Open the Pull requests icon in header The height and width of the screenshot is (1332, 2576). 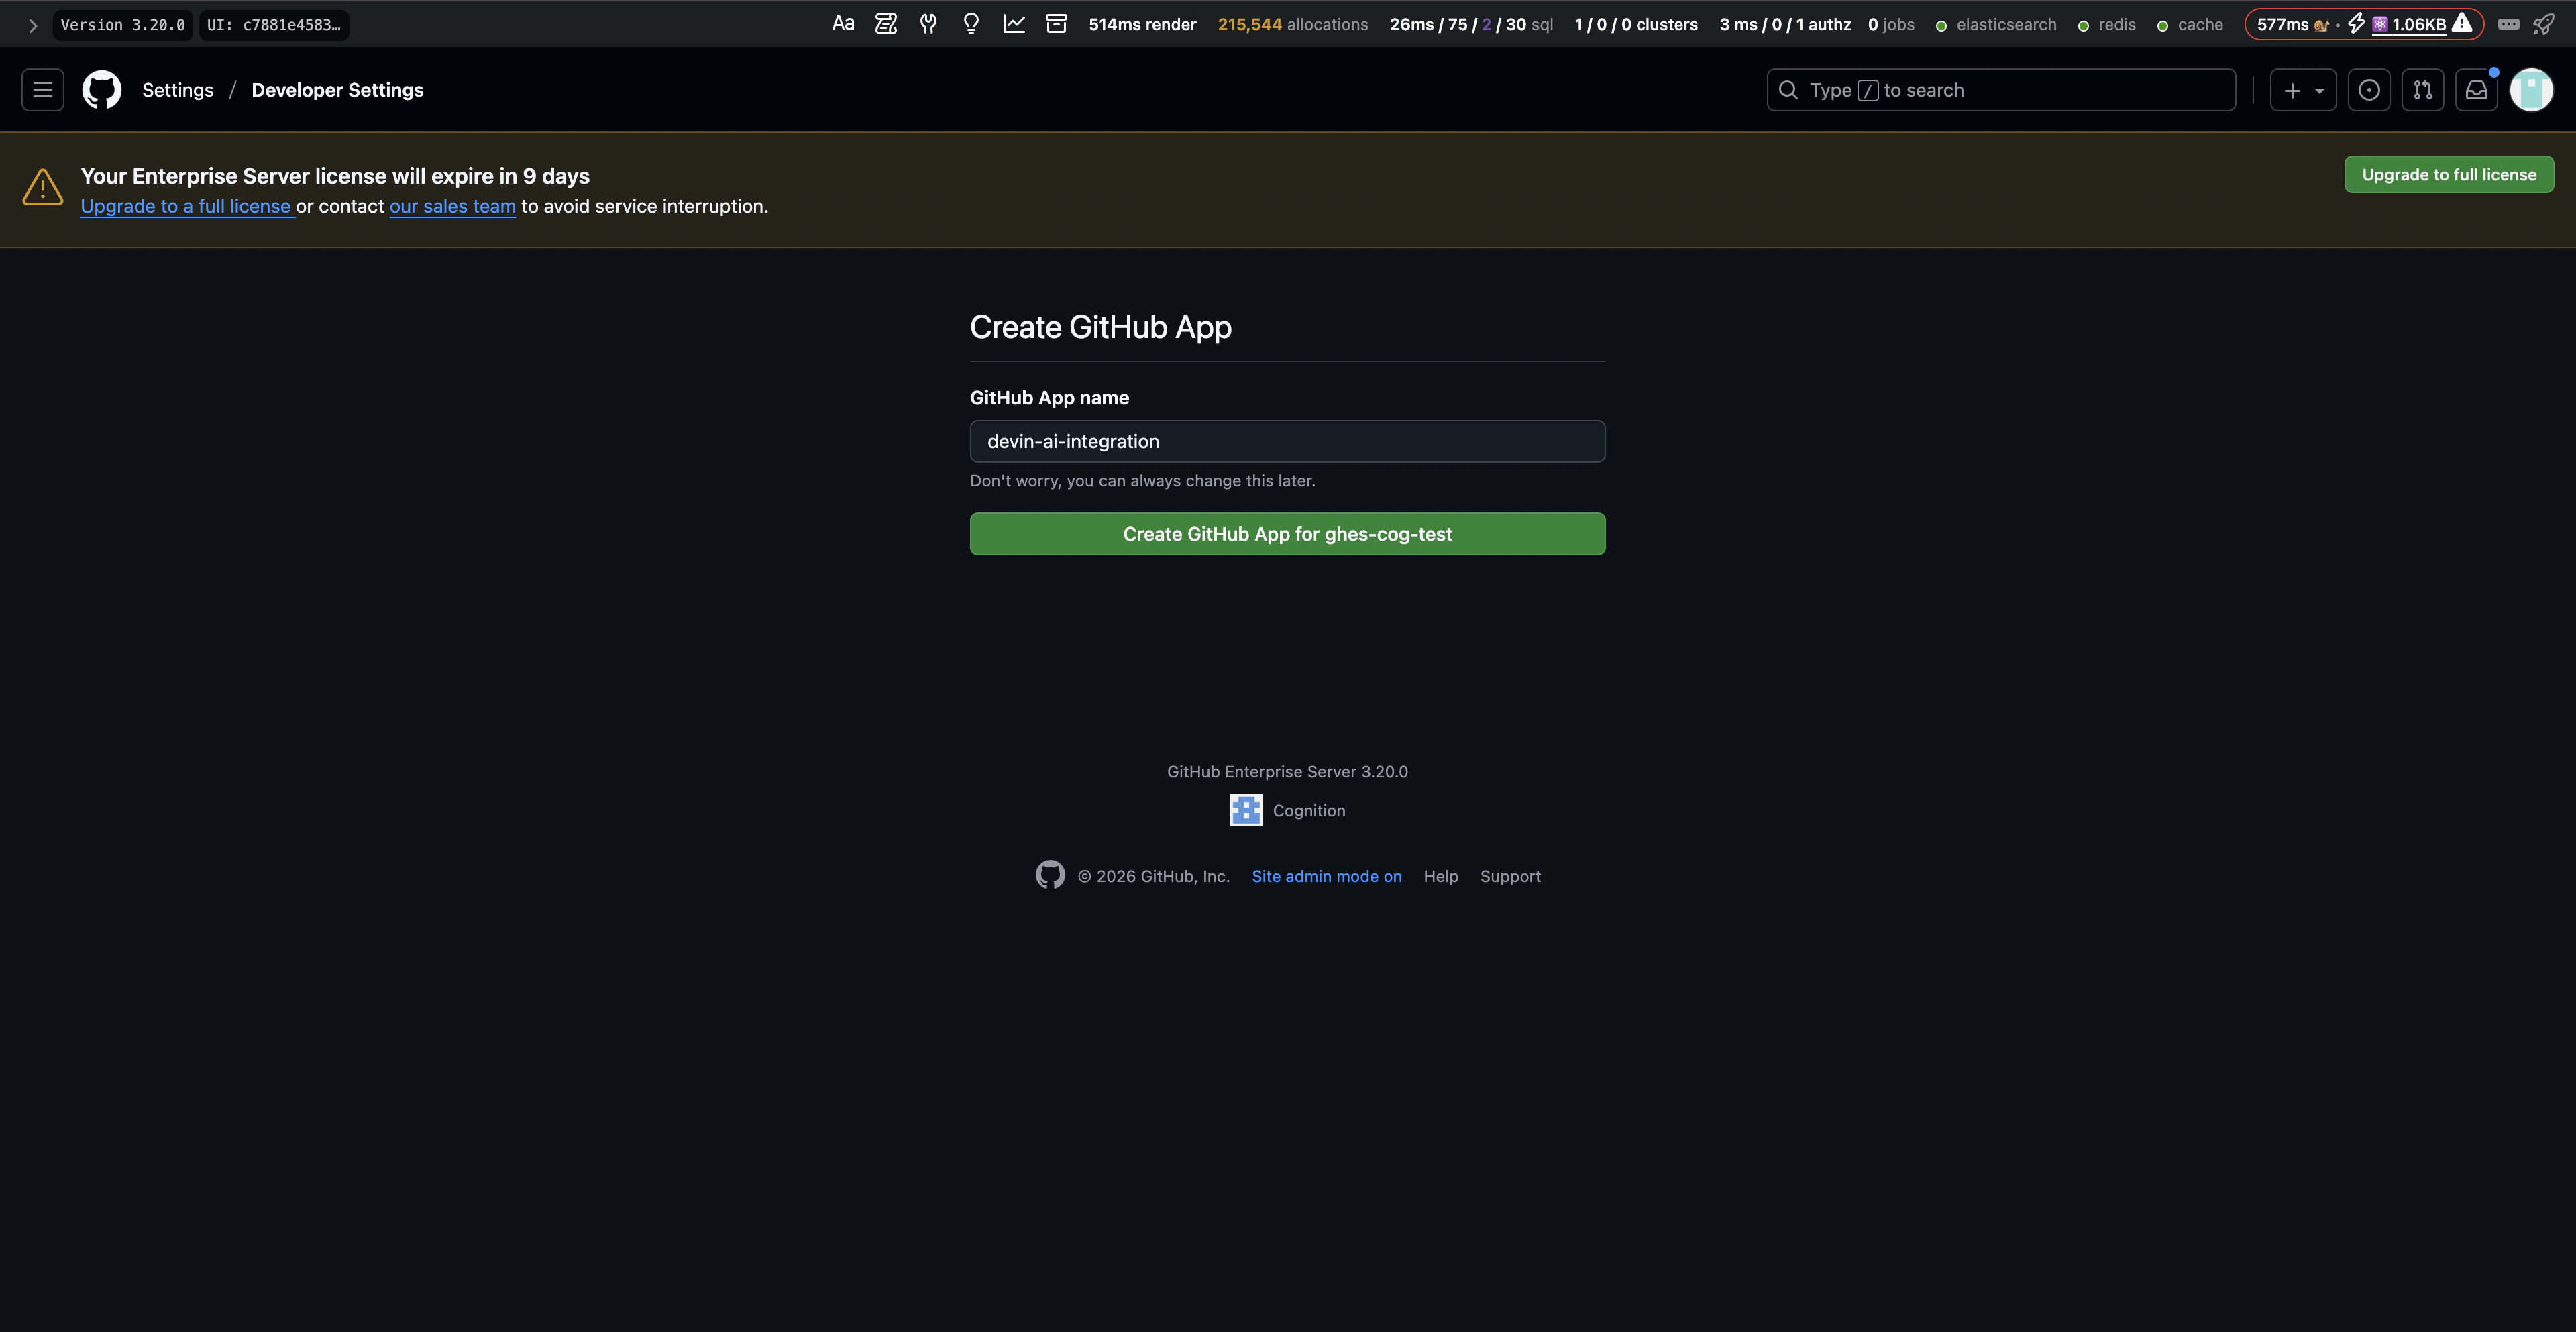pos(2423,90)
